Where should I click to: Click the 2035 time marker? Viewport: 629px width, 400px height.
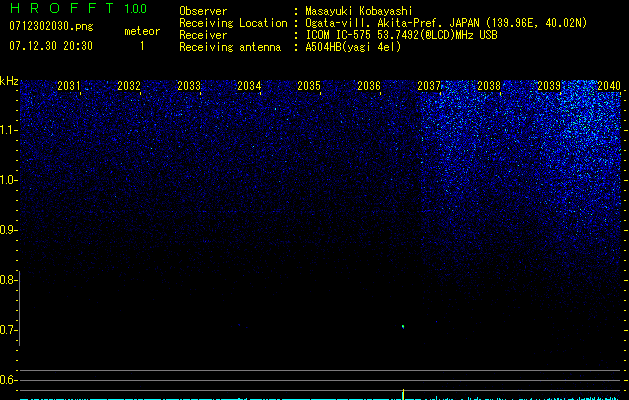click(309, 86)
